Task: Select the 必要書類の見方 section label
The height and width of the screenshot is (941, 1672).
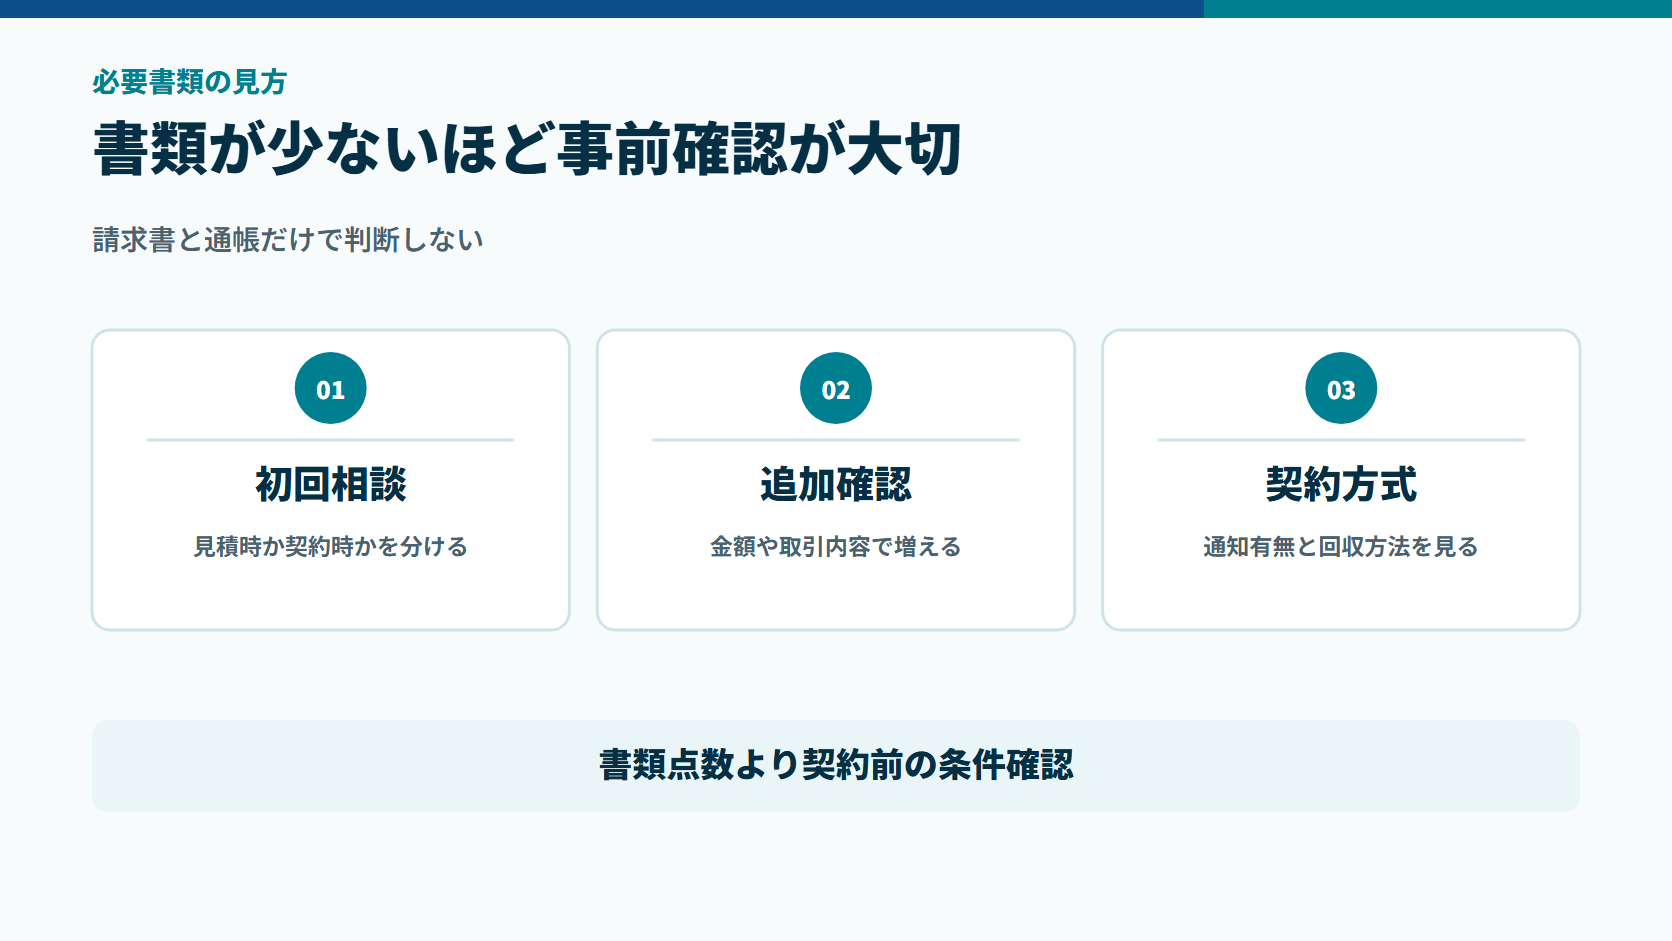Action: click(x=190, y=82)
